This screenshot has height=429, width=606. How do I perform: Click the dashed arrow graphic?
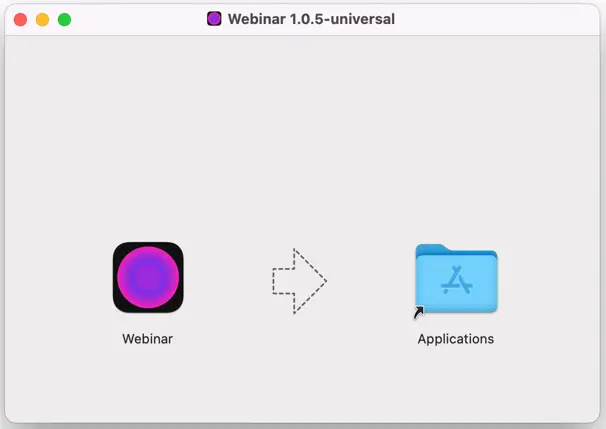pos(299,280)
